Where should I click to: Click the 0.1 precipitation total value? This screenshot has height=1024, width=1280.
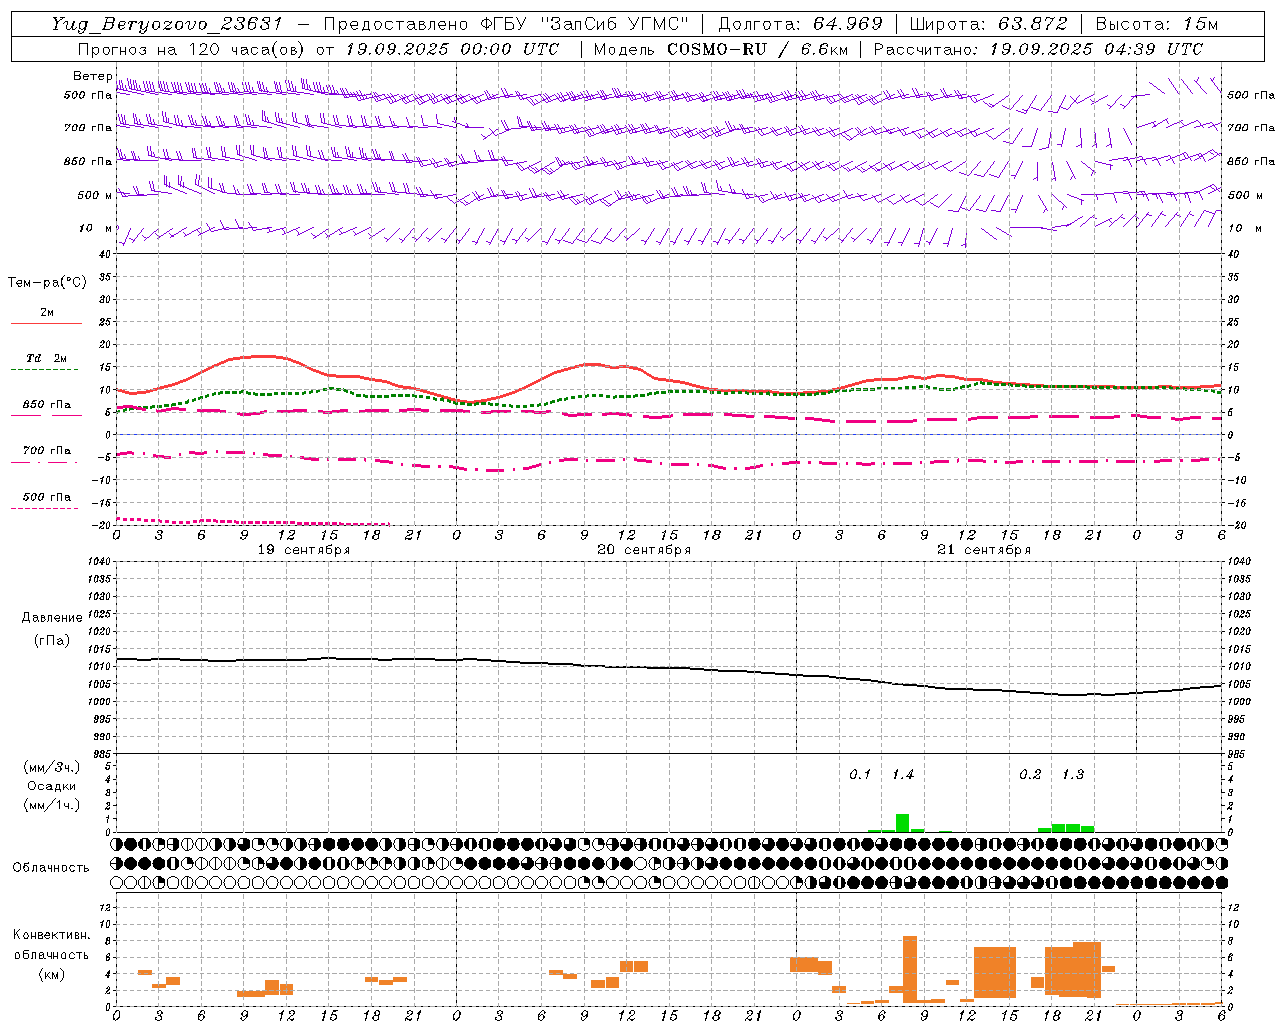tap(860, 775)
